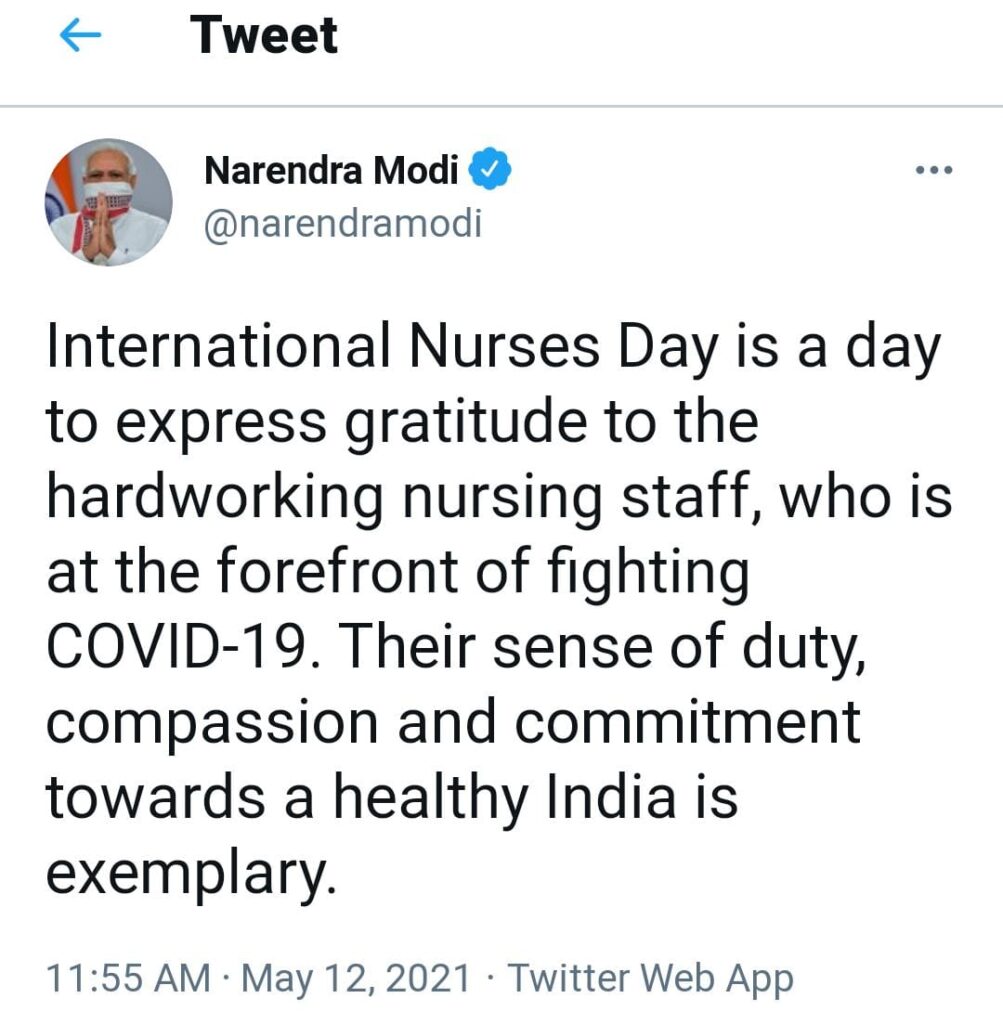The image size is (1003, 1024).
Task: Open the three-dot more options menu
Action: [x=934, y=171]
